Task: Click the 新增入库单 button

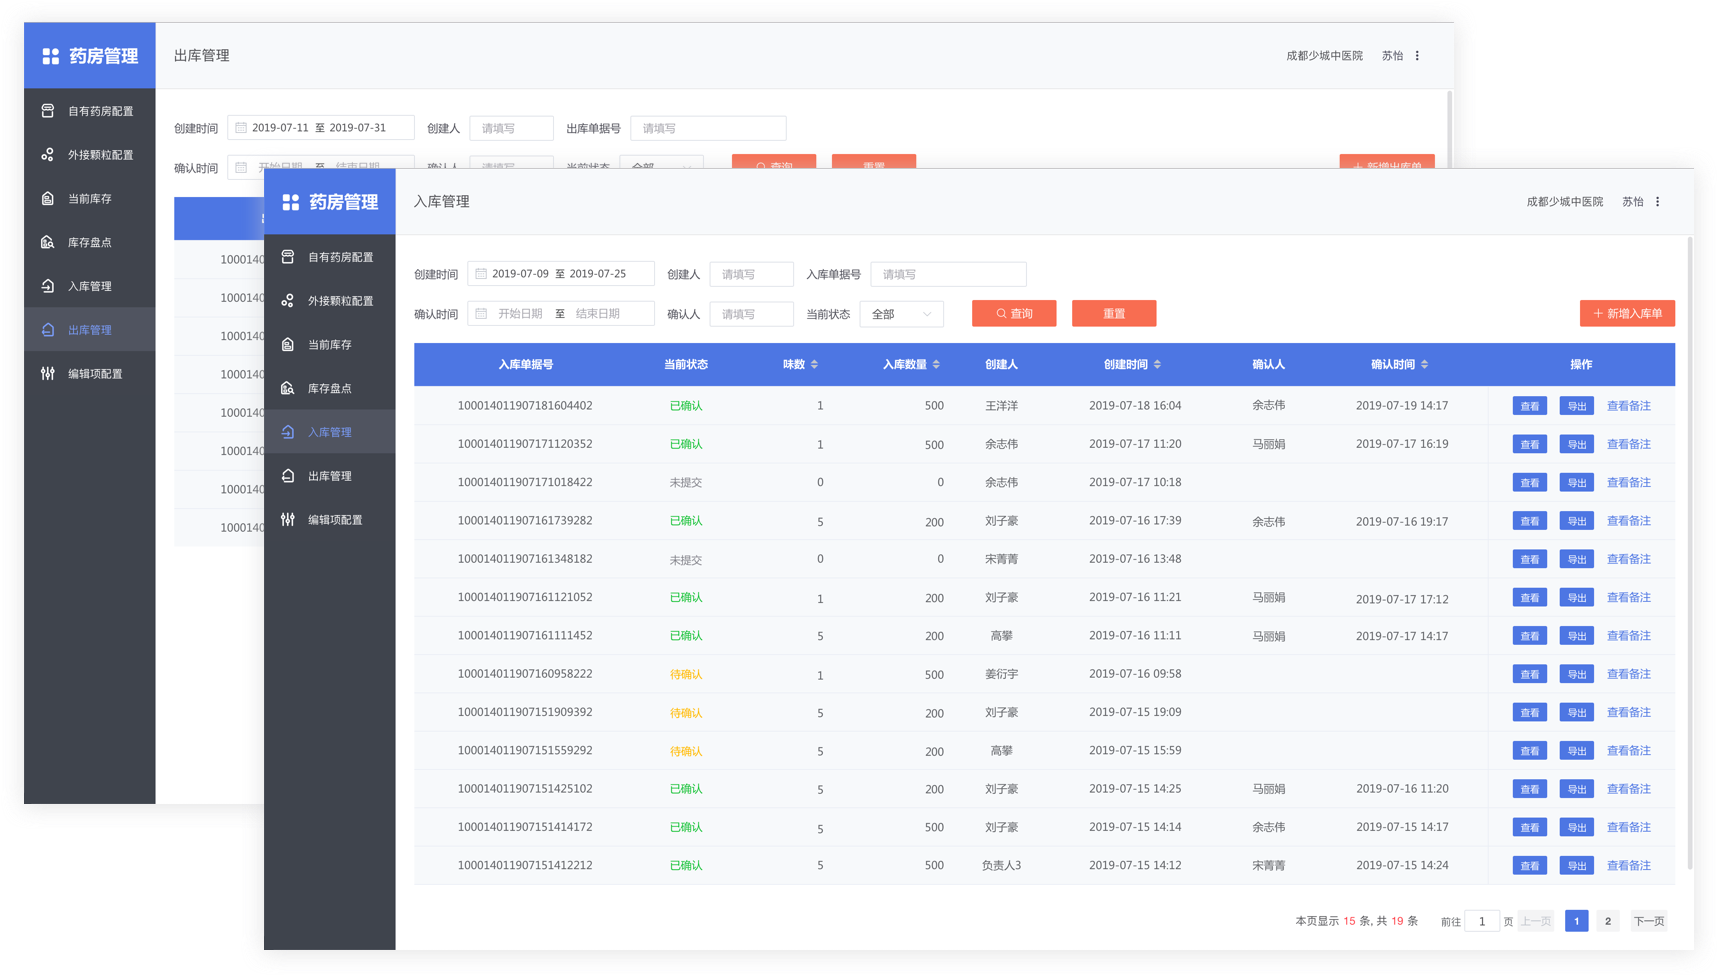Action: 1626,314
